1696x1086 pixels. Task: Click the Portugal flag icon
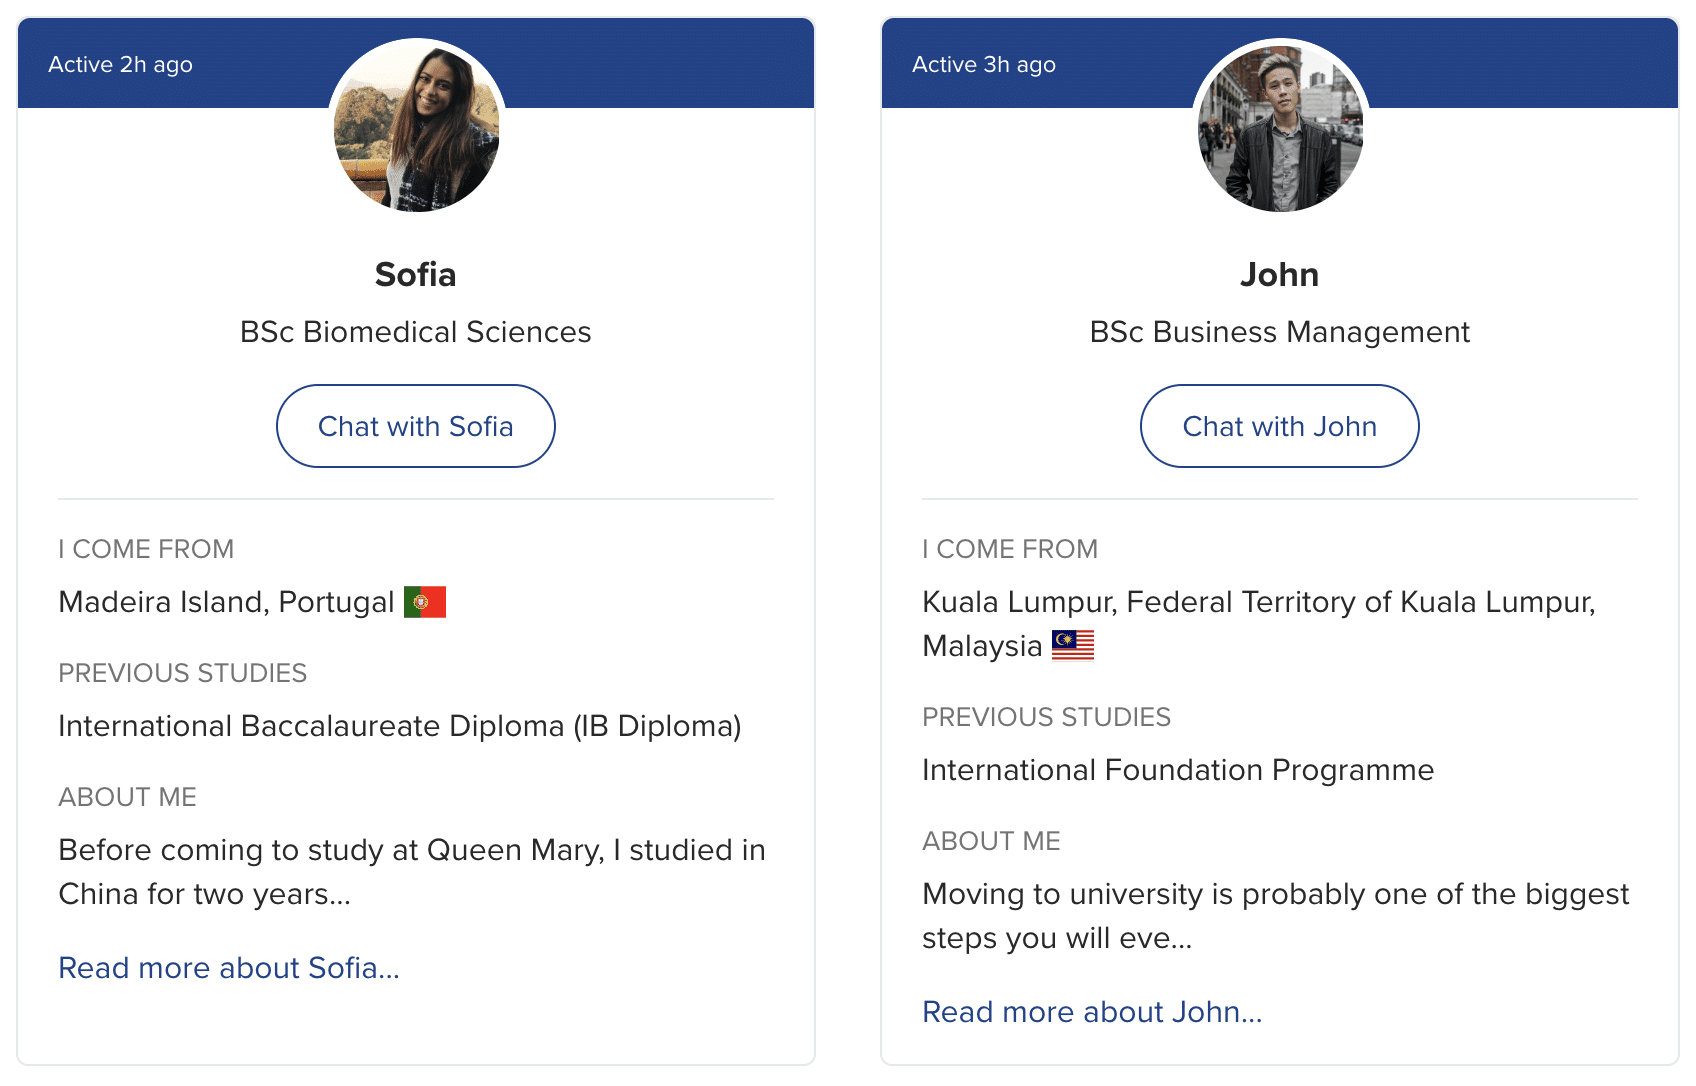425,602
